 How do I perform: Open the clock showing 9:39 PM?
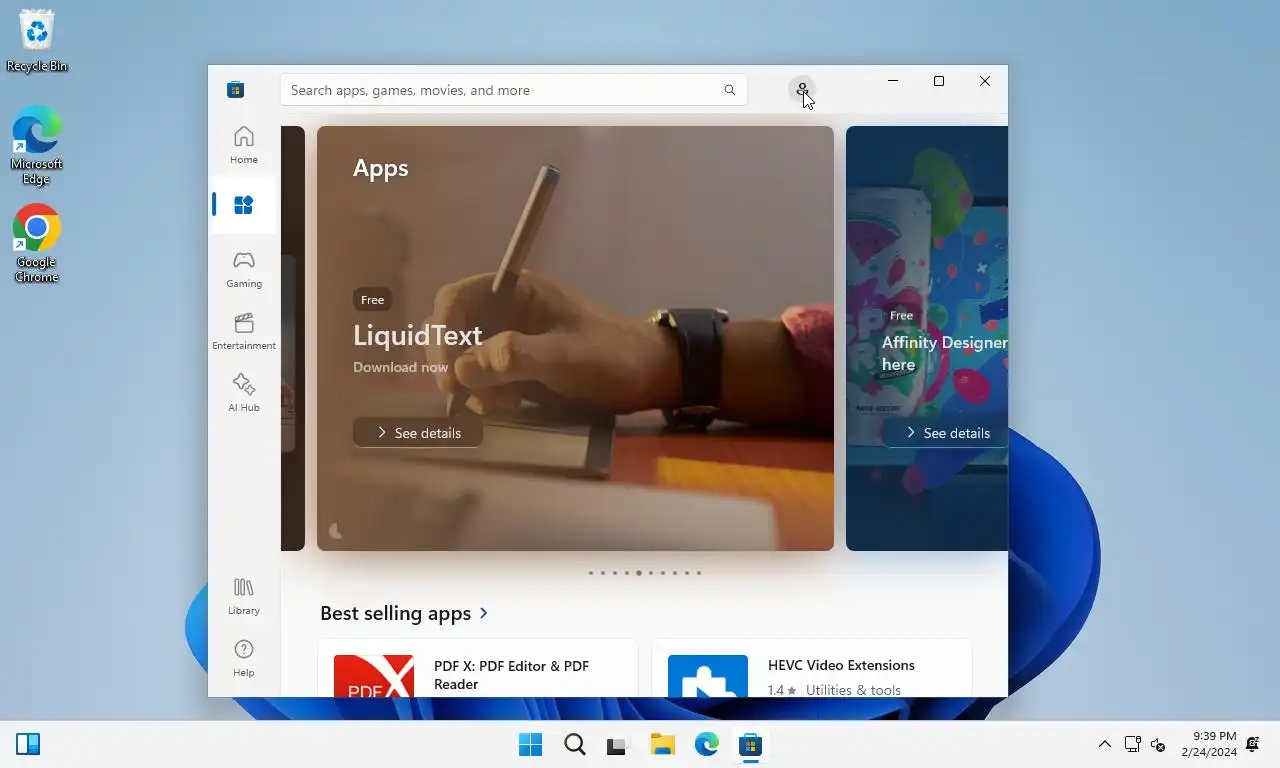coord(1209,744)
